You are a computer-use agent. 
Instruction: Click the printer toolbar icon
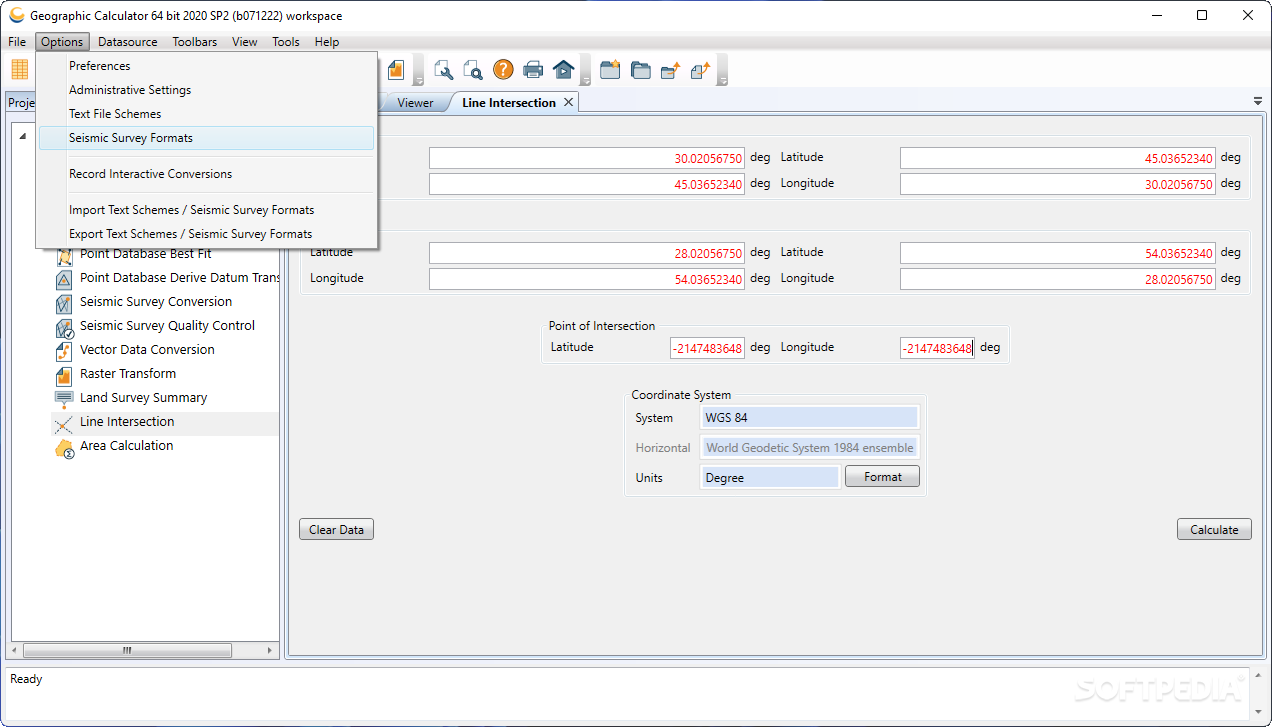click(533, 69)
